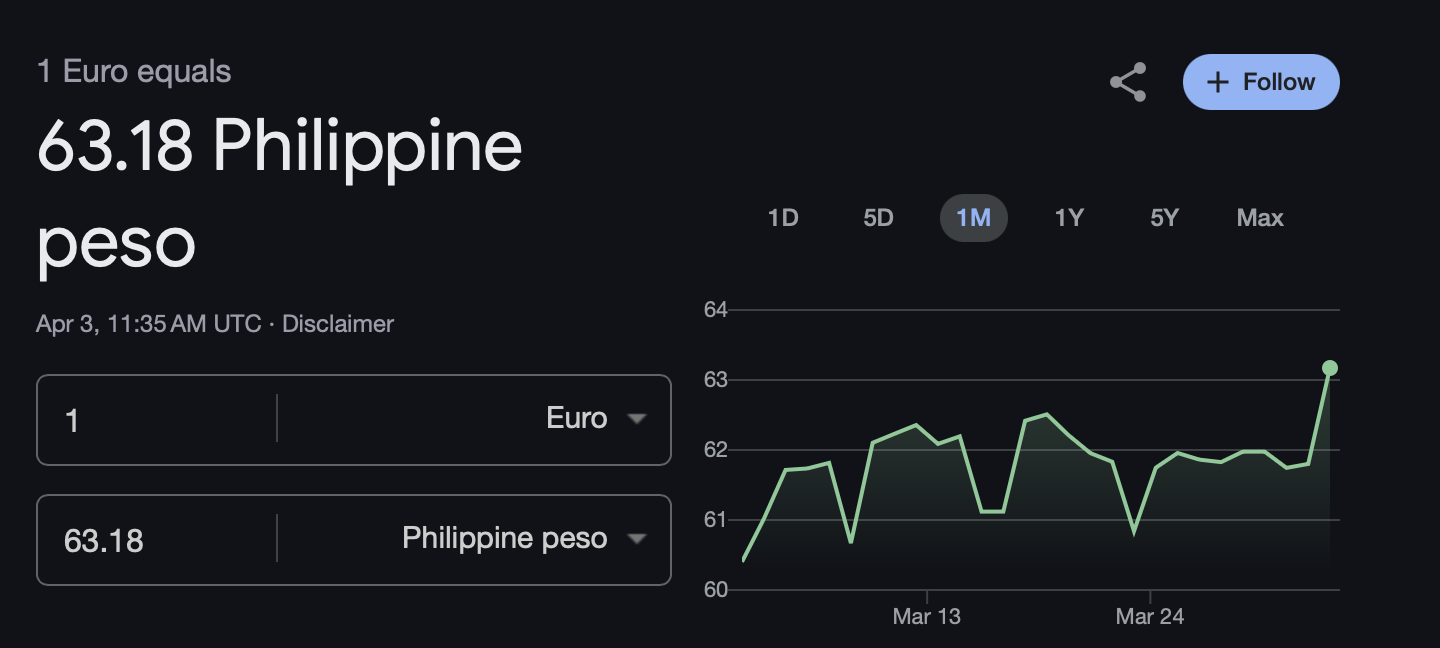Choose the Max time range

(x=1259, y=218)
